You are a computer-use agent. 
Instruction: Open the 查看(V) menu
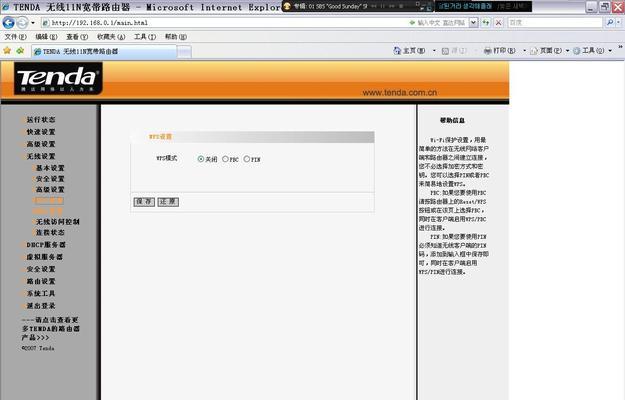77,37
